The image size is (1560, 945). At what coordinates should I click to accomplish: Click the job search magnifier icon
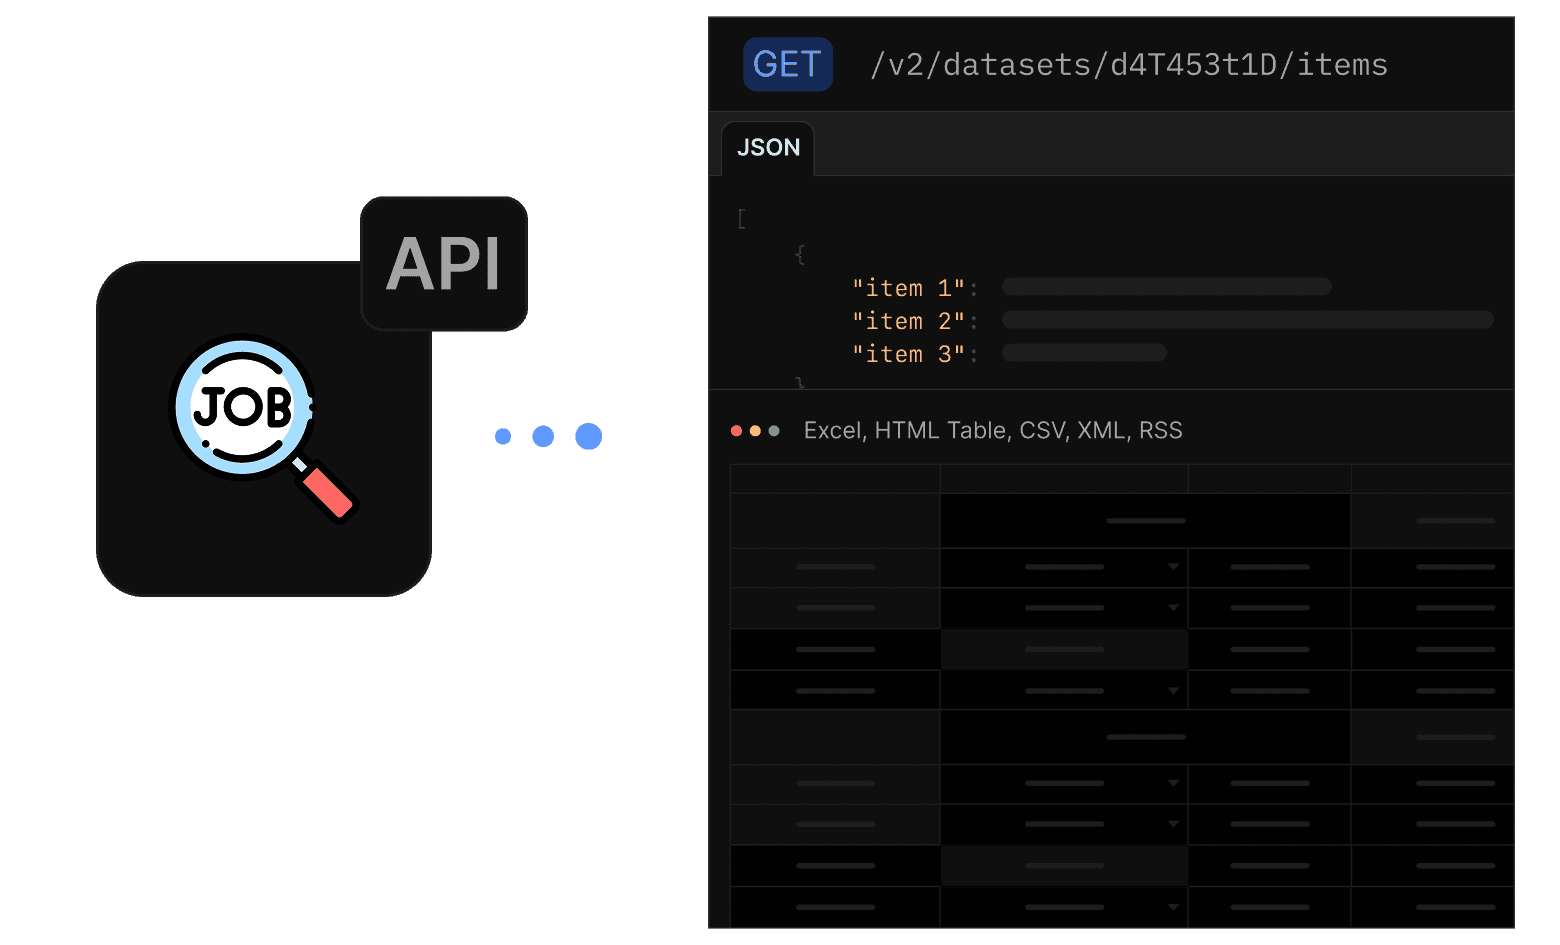pos(263,428)
